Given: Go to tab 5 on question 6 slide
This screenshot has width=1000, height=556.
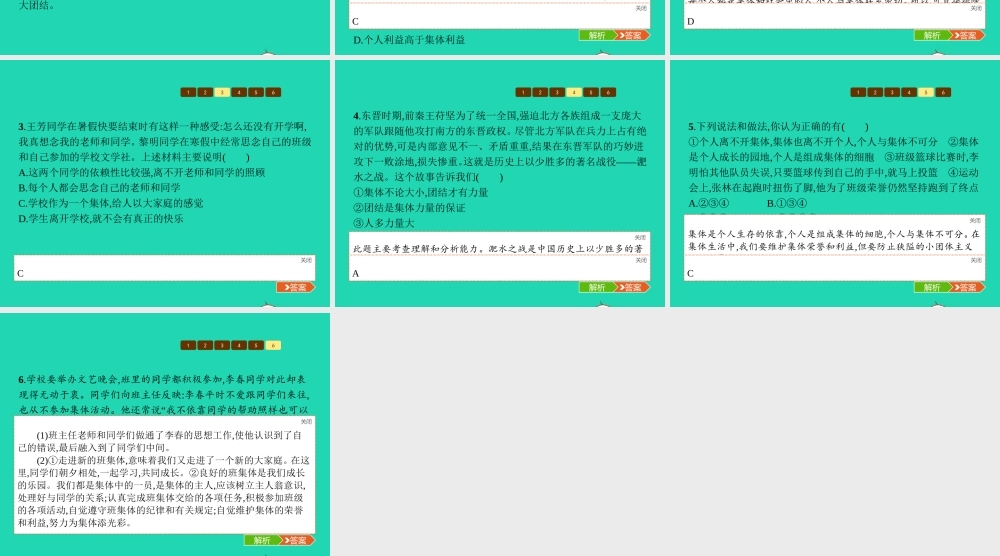Looking at the screenshot, I should pyautogui.click(x=256, y=346).
